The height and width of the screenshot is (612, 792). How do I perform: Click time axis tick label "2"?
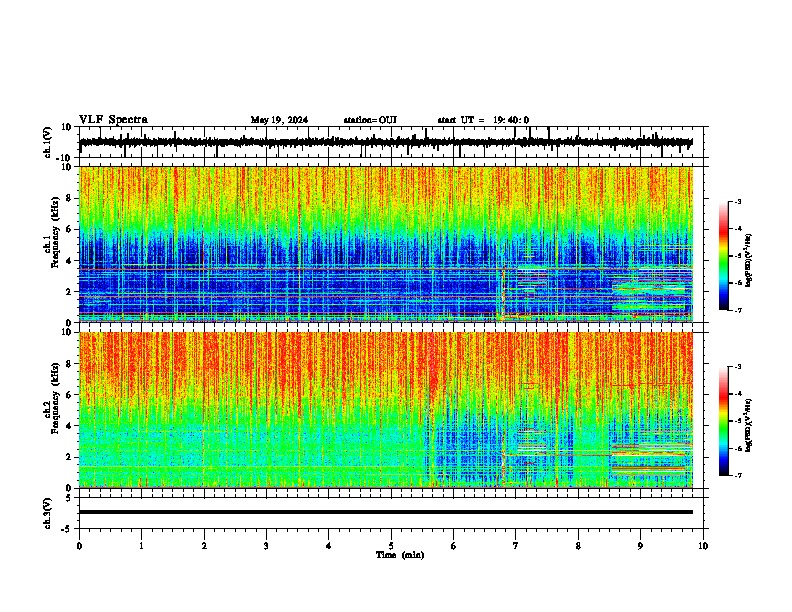click(204, 546)
